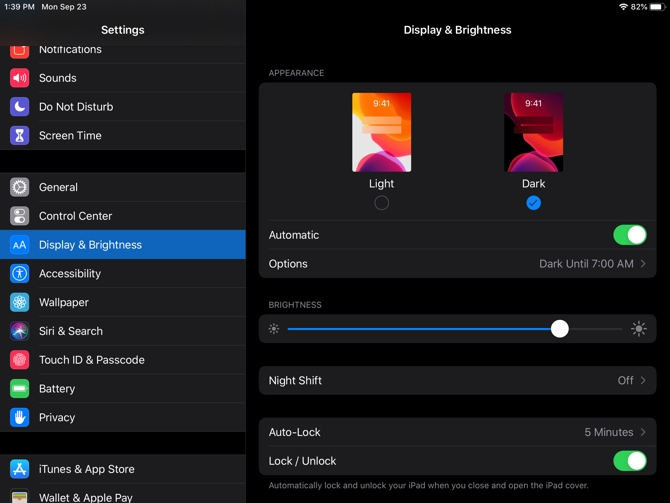Open Do Not Disturb settings
Screen dimensions: 670x503
click(123, 106)
